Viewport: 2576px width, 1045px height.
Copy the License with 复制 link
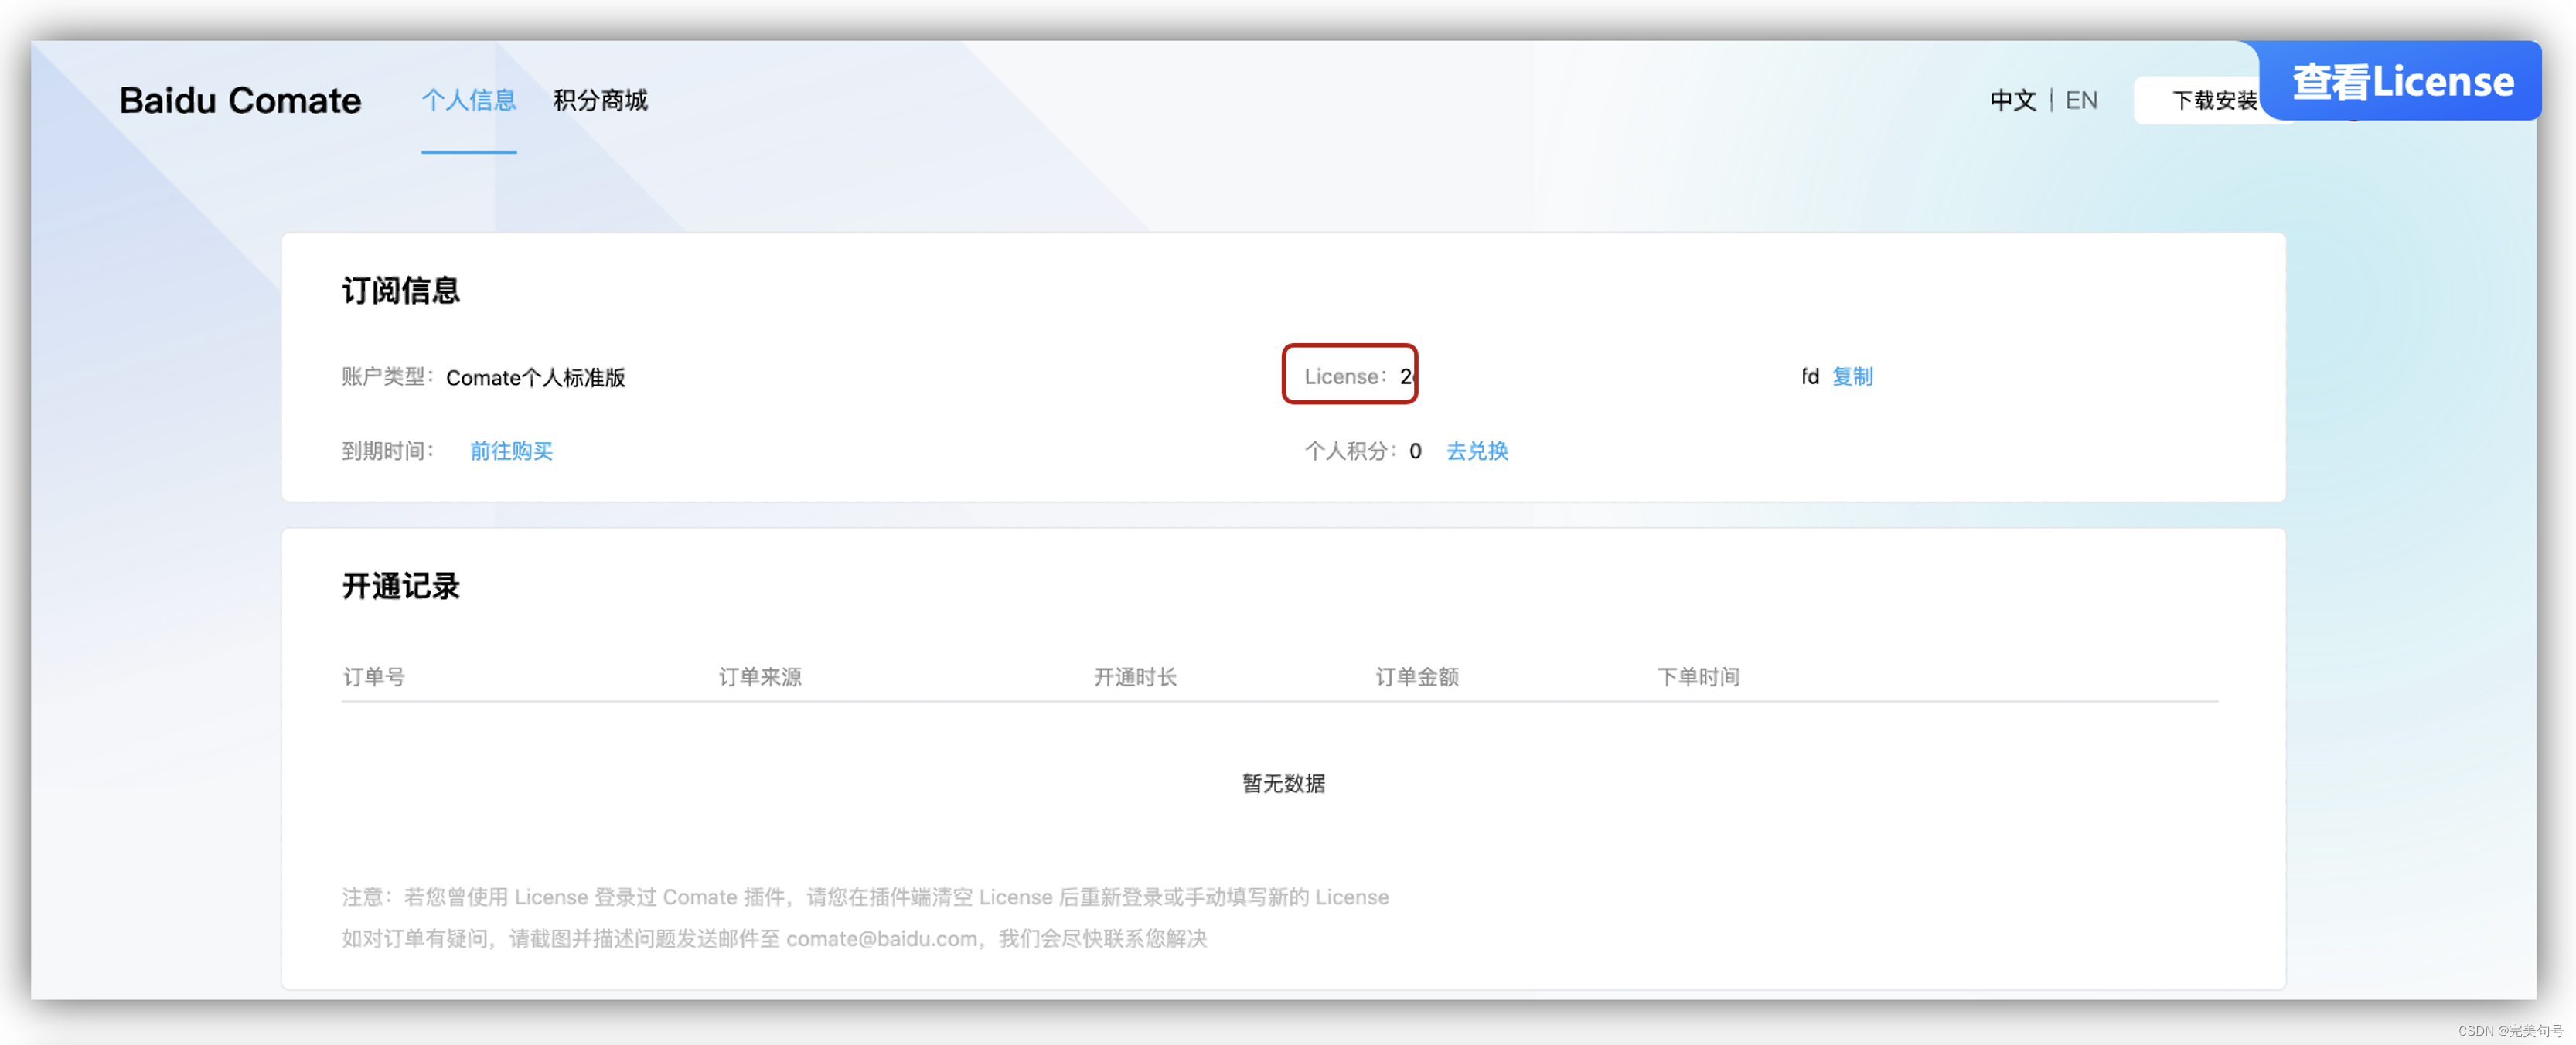[x=1852, y=376]
